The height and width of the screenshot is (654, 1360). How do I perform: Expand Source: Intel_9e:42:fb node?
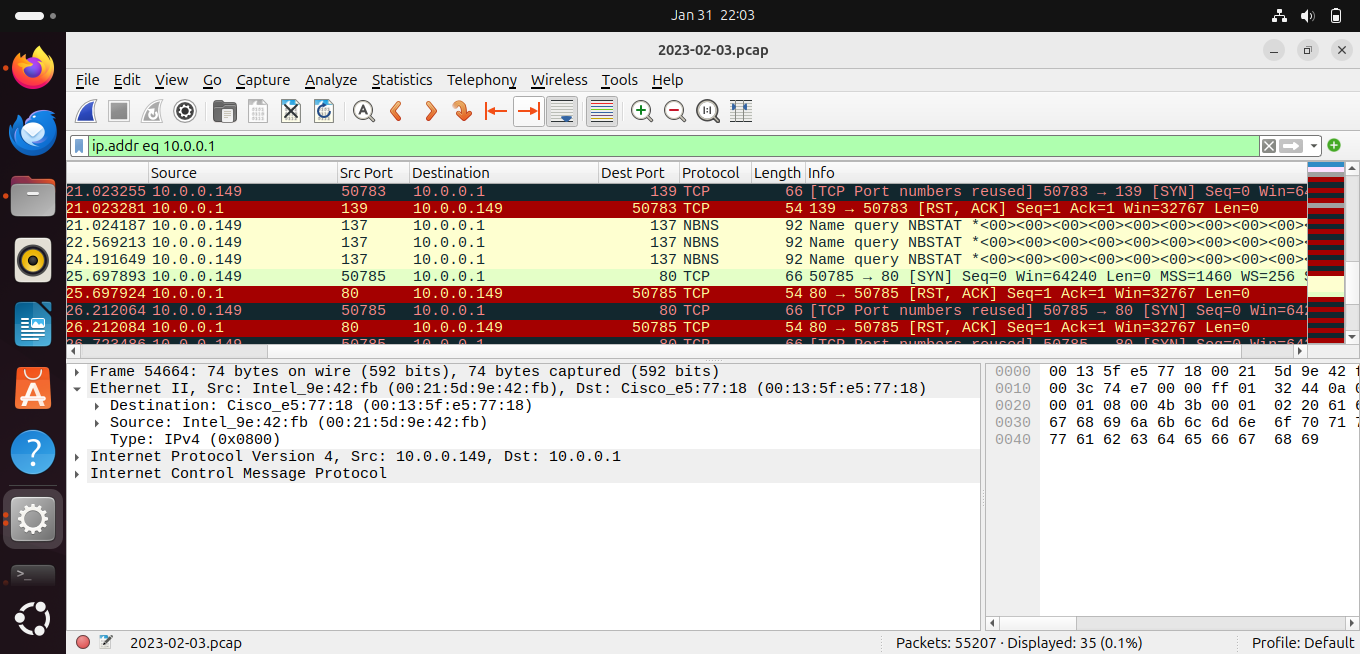pos(97,423)
